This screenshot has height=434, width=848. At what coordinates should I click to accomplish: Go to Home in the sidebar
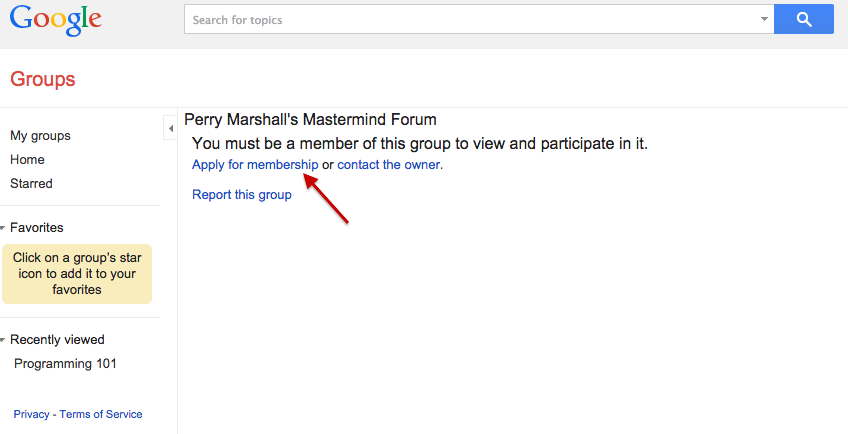point(27,160)
